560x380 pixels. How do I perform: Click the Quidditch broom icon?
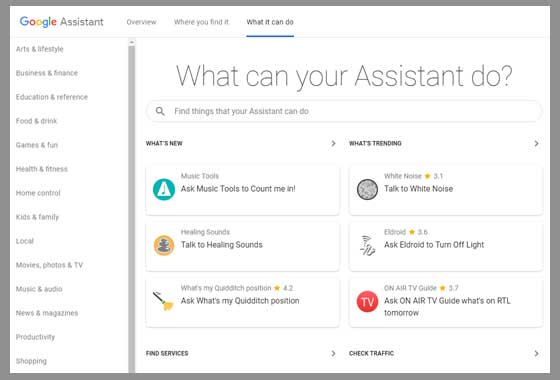click(x=163, y=301)
